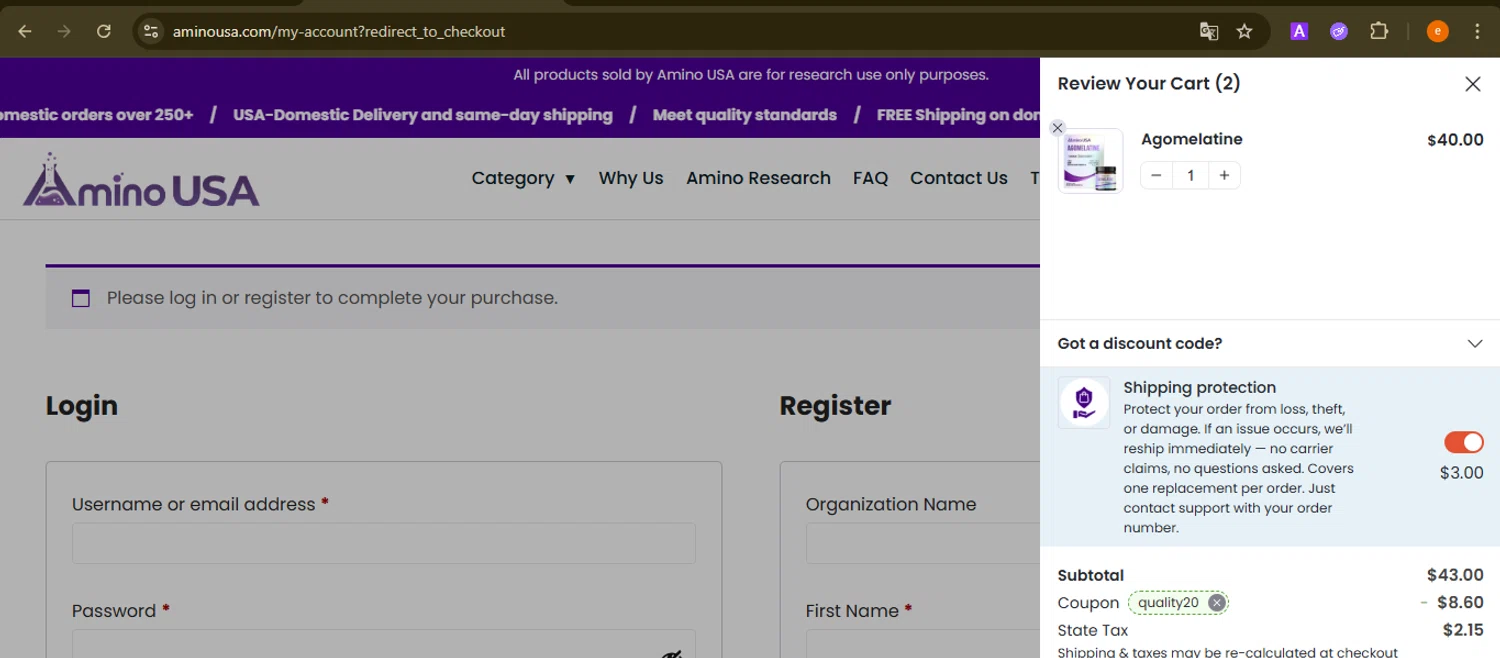Increase Agomelatine quantity with plus button

pyautogui.click(x=1224, y=175)
